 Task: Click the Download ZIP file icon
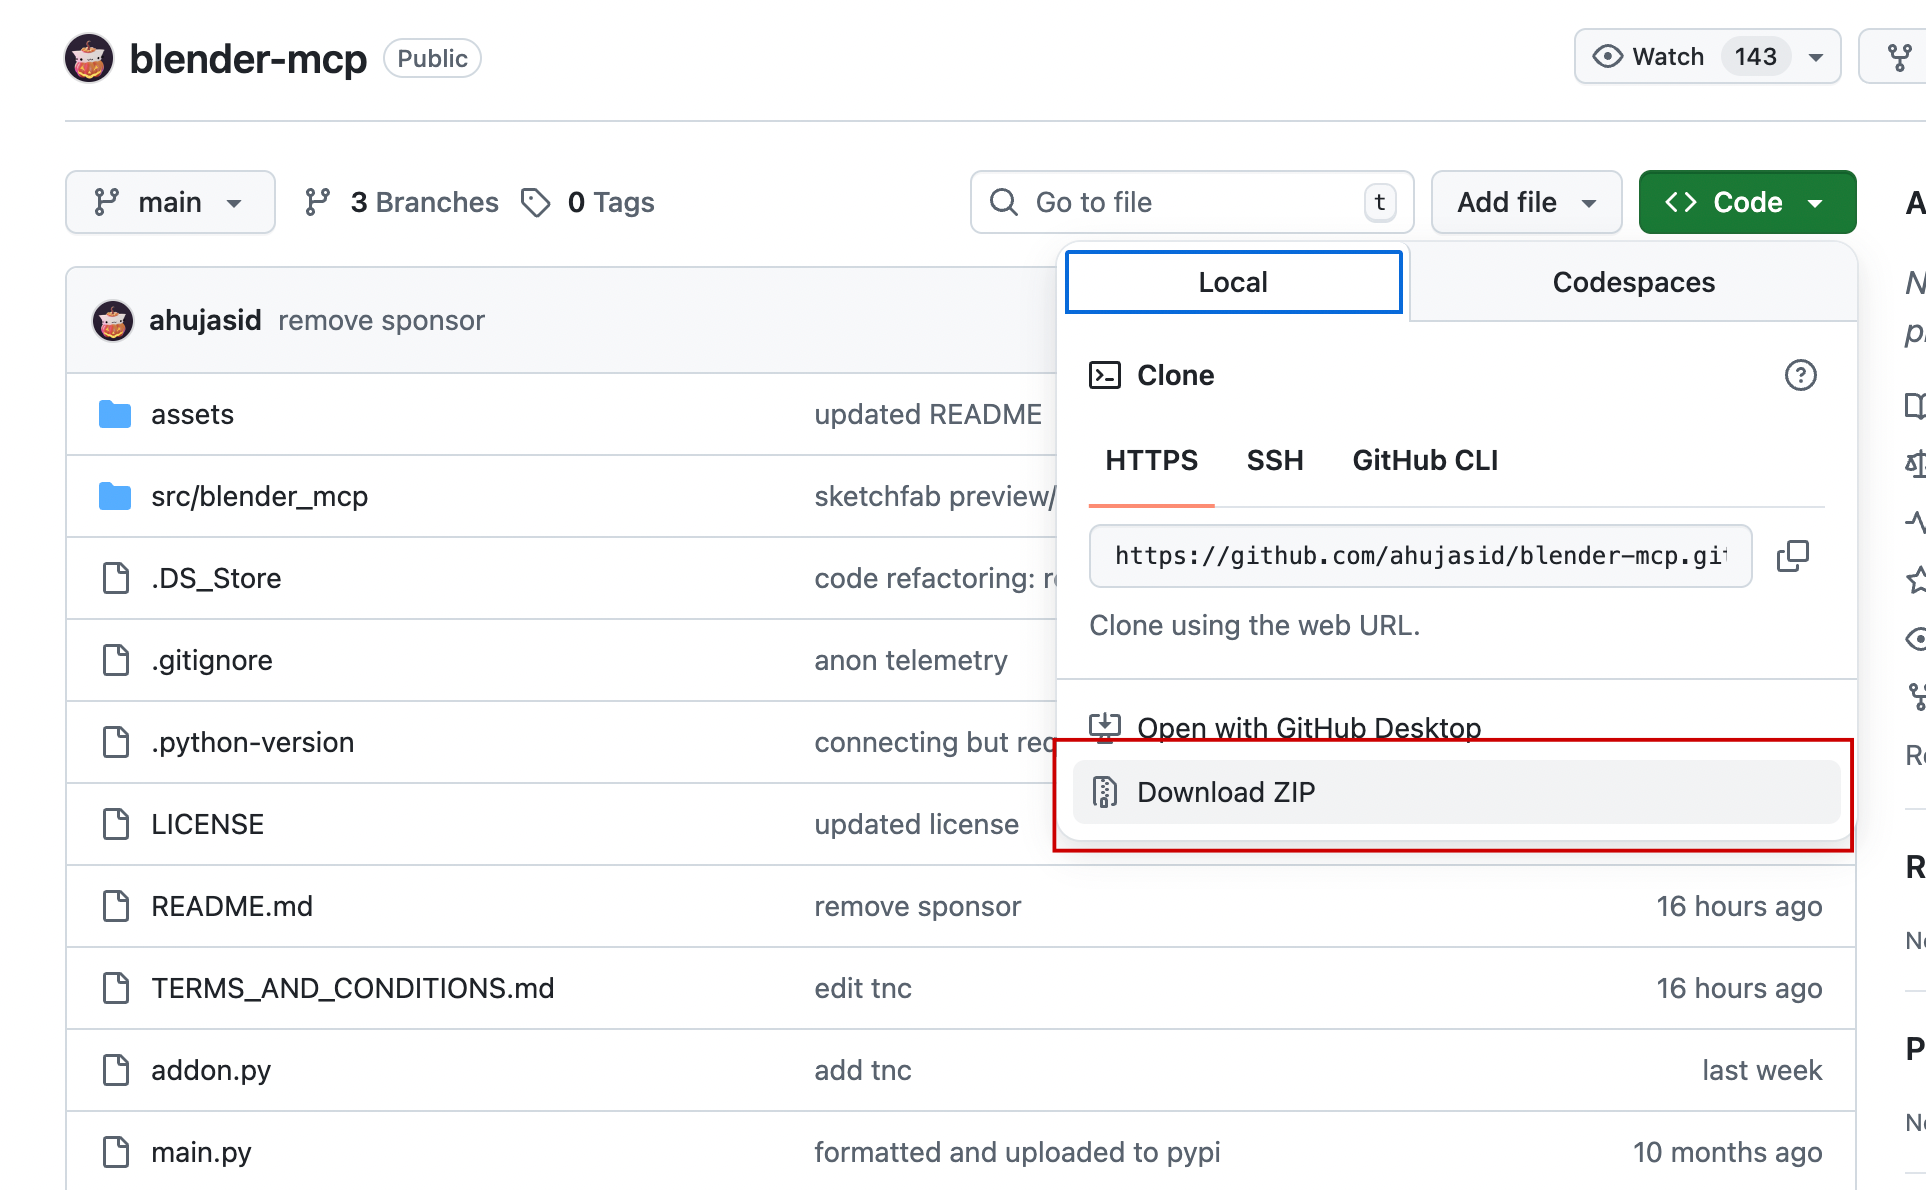coord(1104,792)
